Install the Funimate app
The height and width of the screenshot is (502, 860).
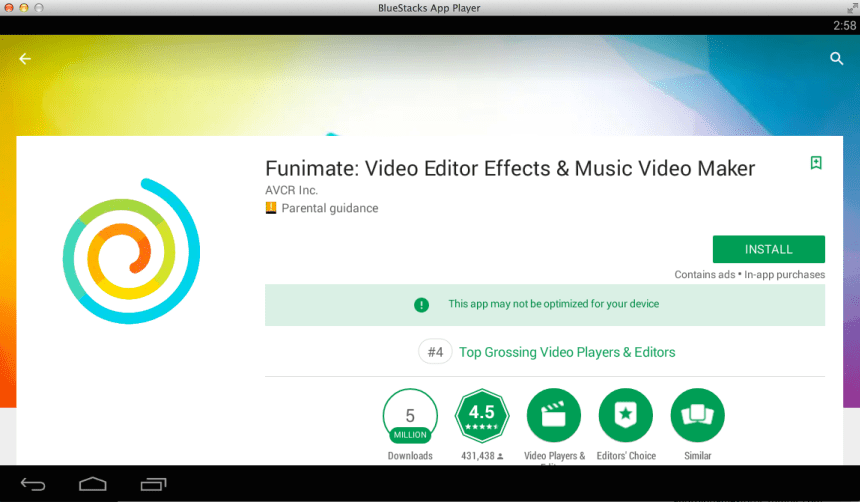click(768, 249)
